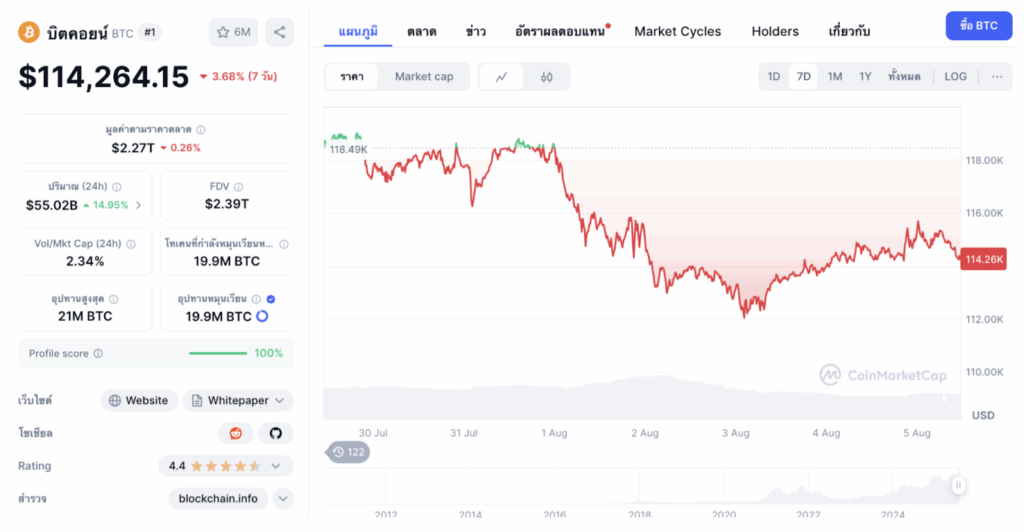This screenshot has height=532, width=1024.
Task: Toggle chart to Market cap view
Action: tap(424, 77)
